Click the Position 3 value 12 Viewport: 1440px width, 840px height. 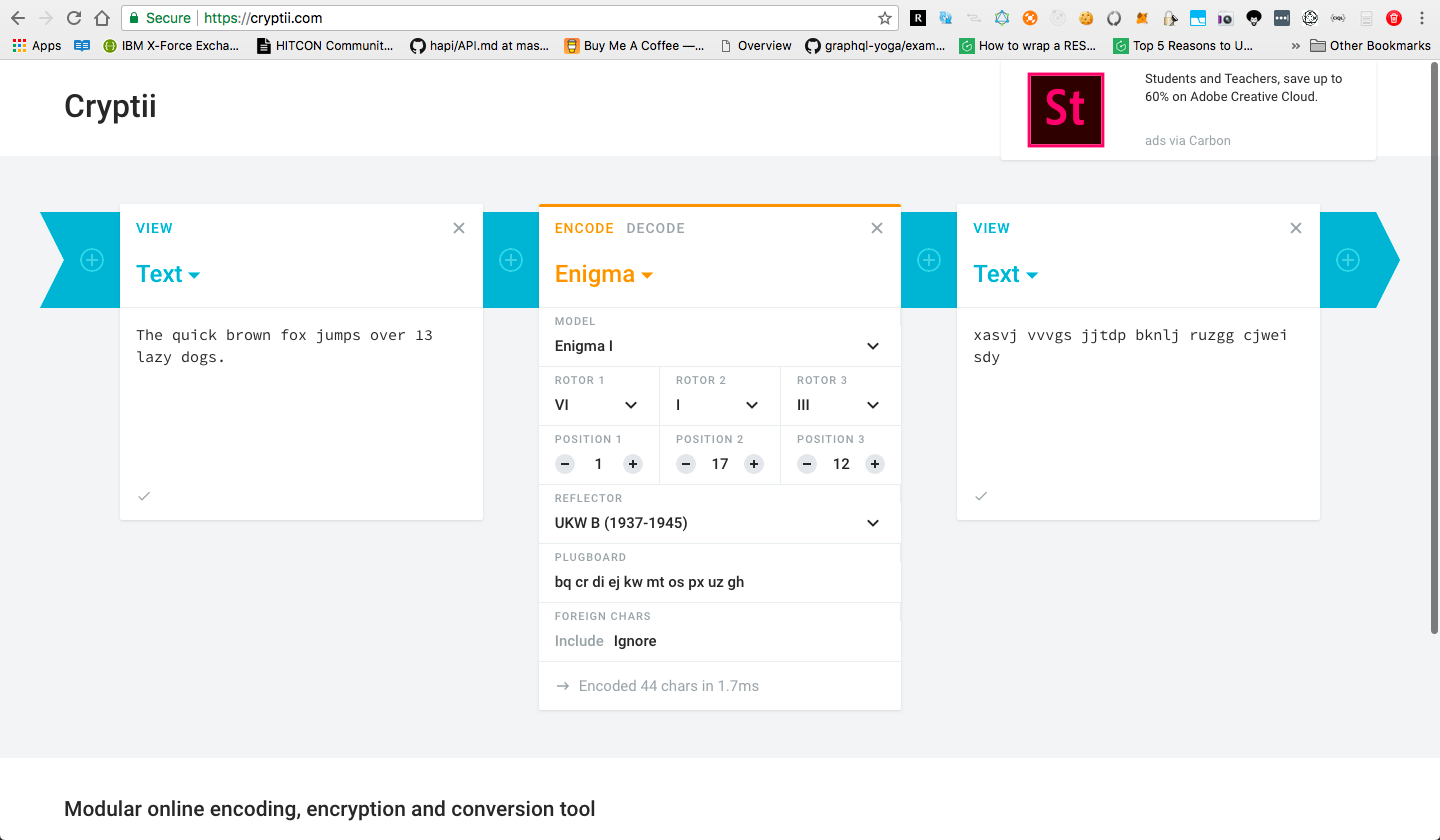coord(841,464)
